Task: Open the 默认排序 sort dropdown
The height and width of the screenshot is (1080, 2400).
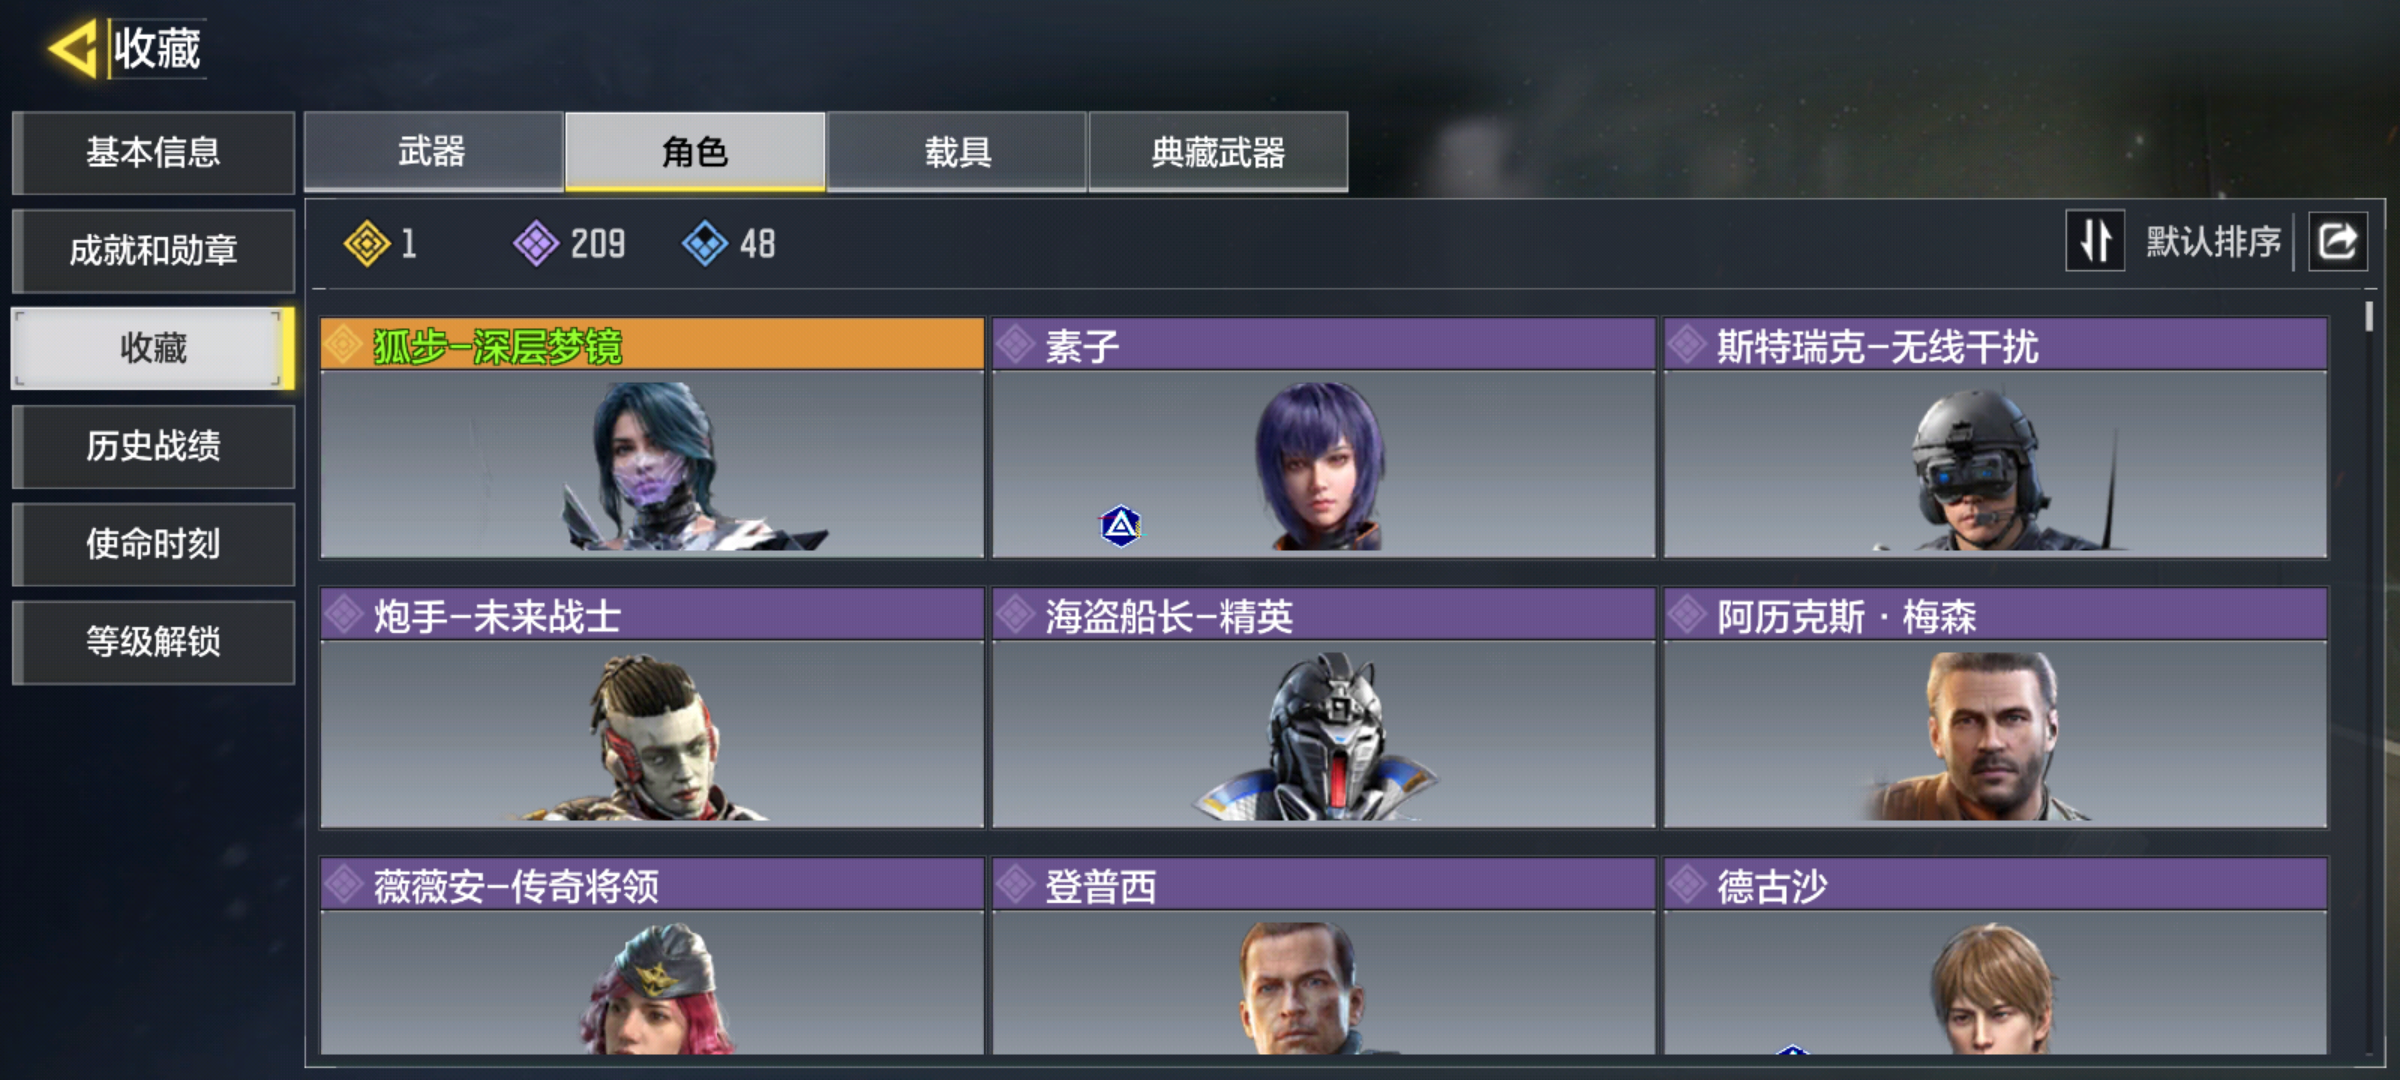Action: click(x=2213, y=242)
